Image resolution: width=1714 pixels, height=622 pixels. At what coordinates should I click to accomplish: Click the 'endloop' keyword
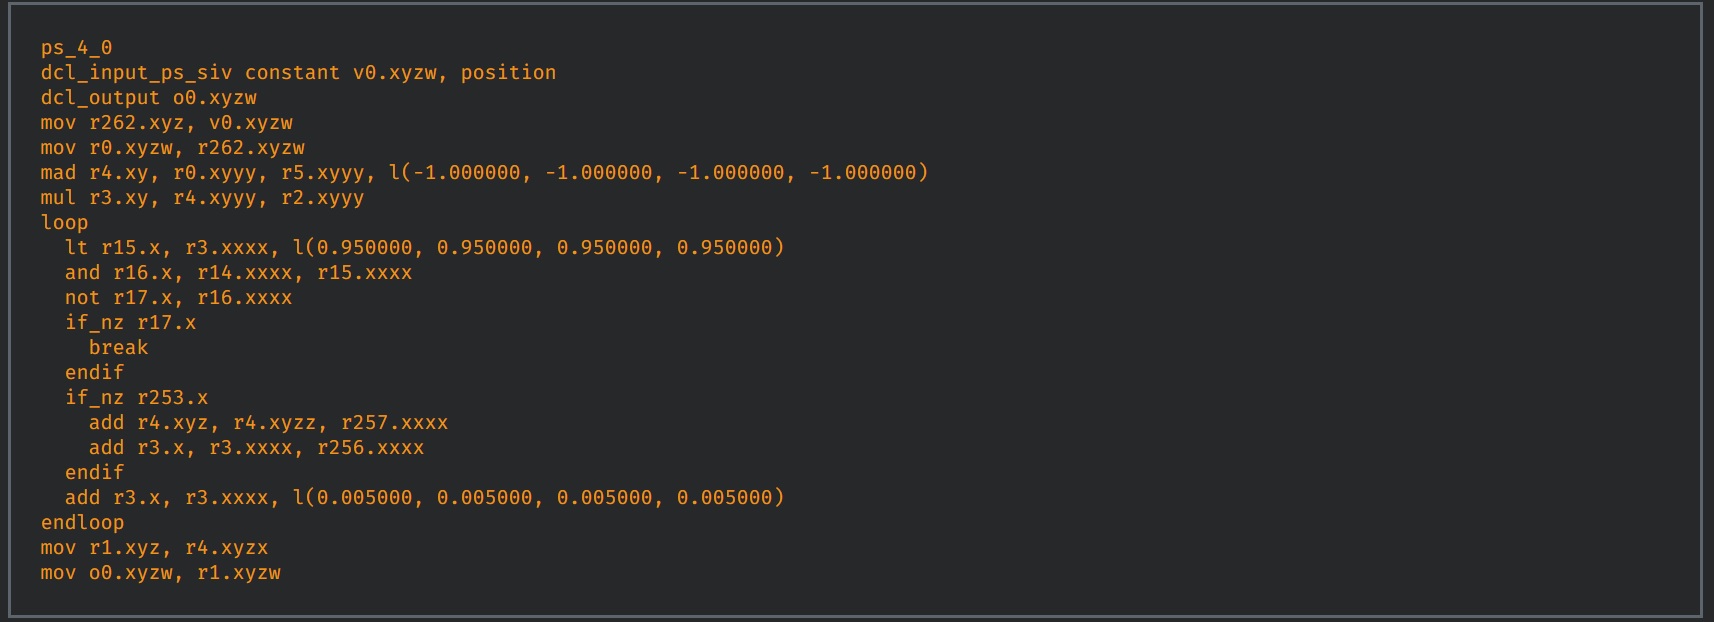point(82,523)
